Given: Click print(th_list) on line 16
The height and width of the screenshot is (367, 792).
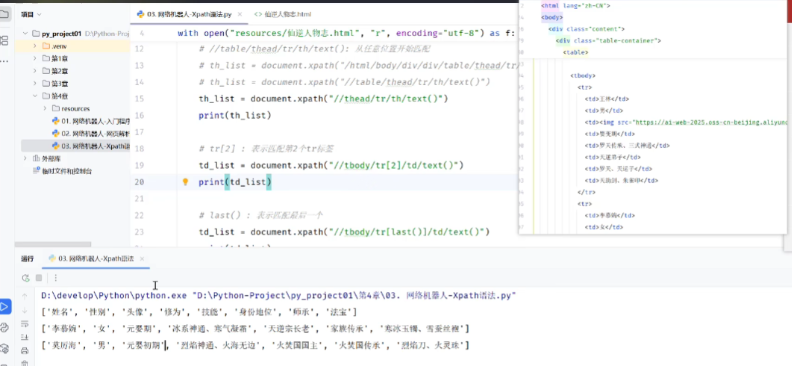Looking at the screenshot, I should [x=235, y=116].
